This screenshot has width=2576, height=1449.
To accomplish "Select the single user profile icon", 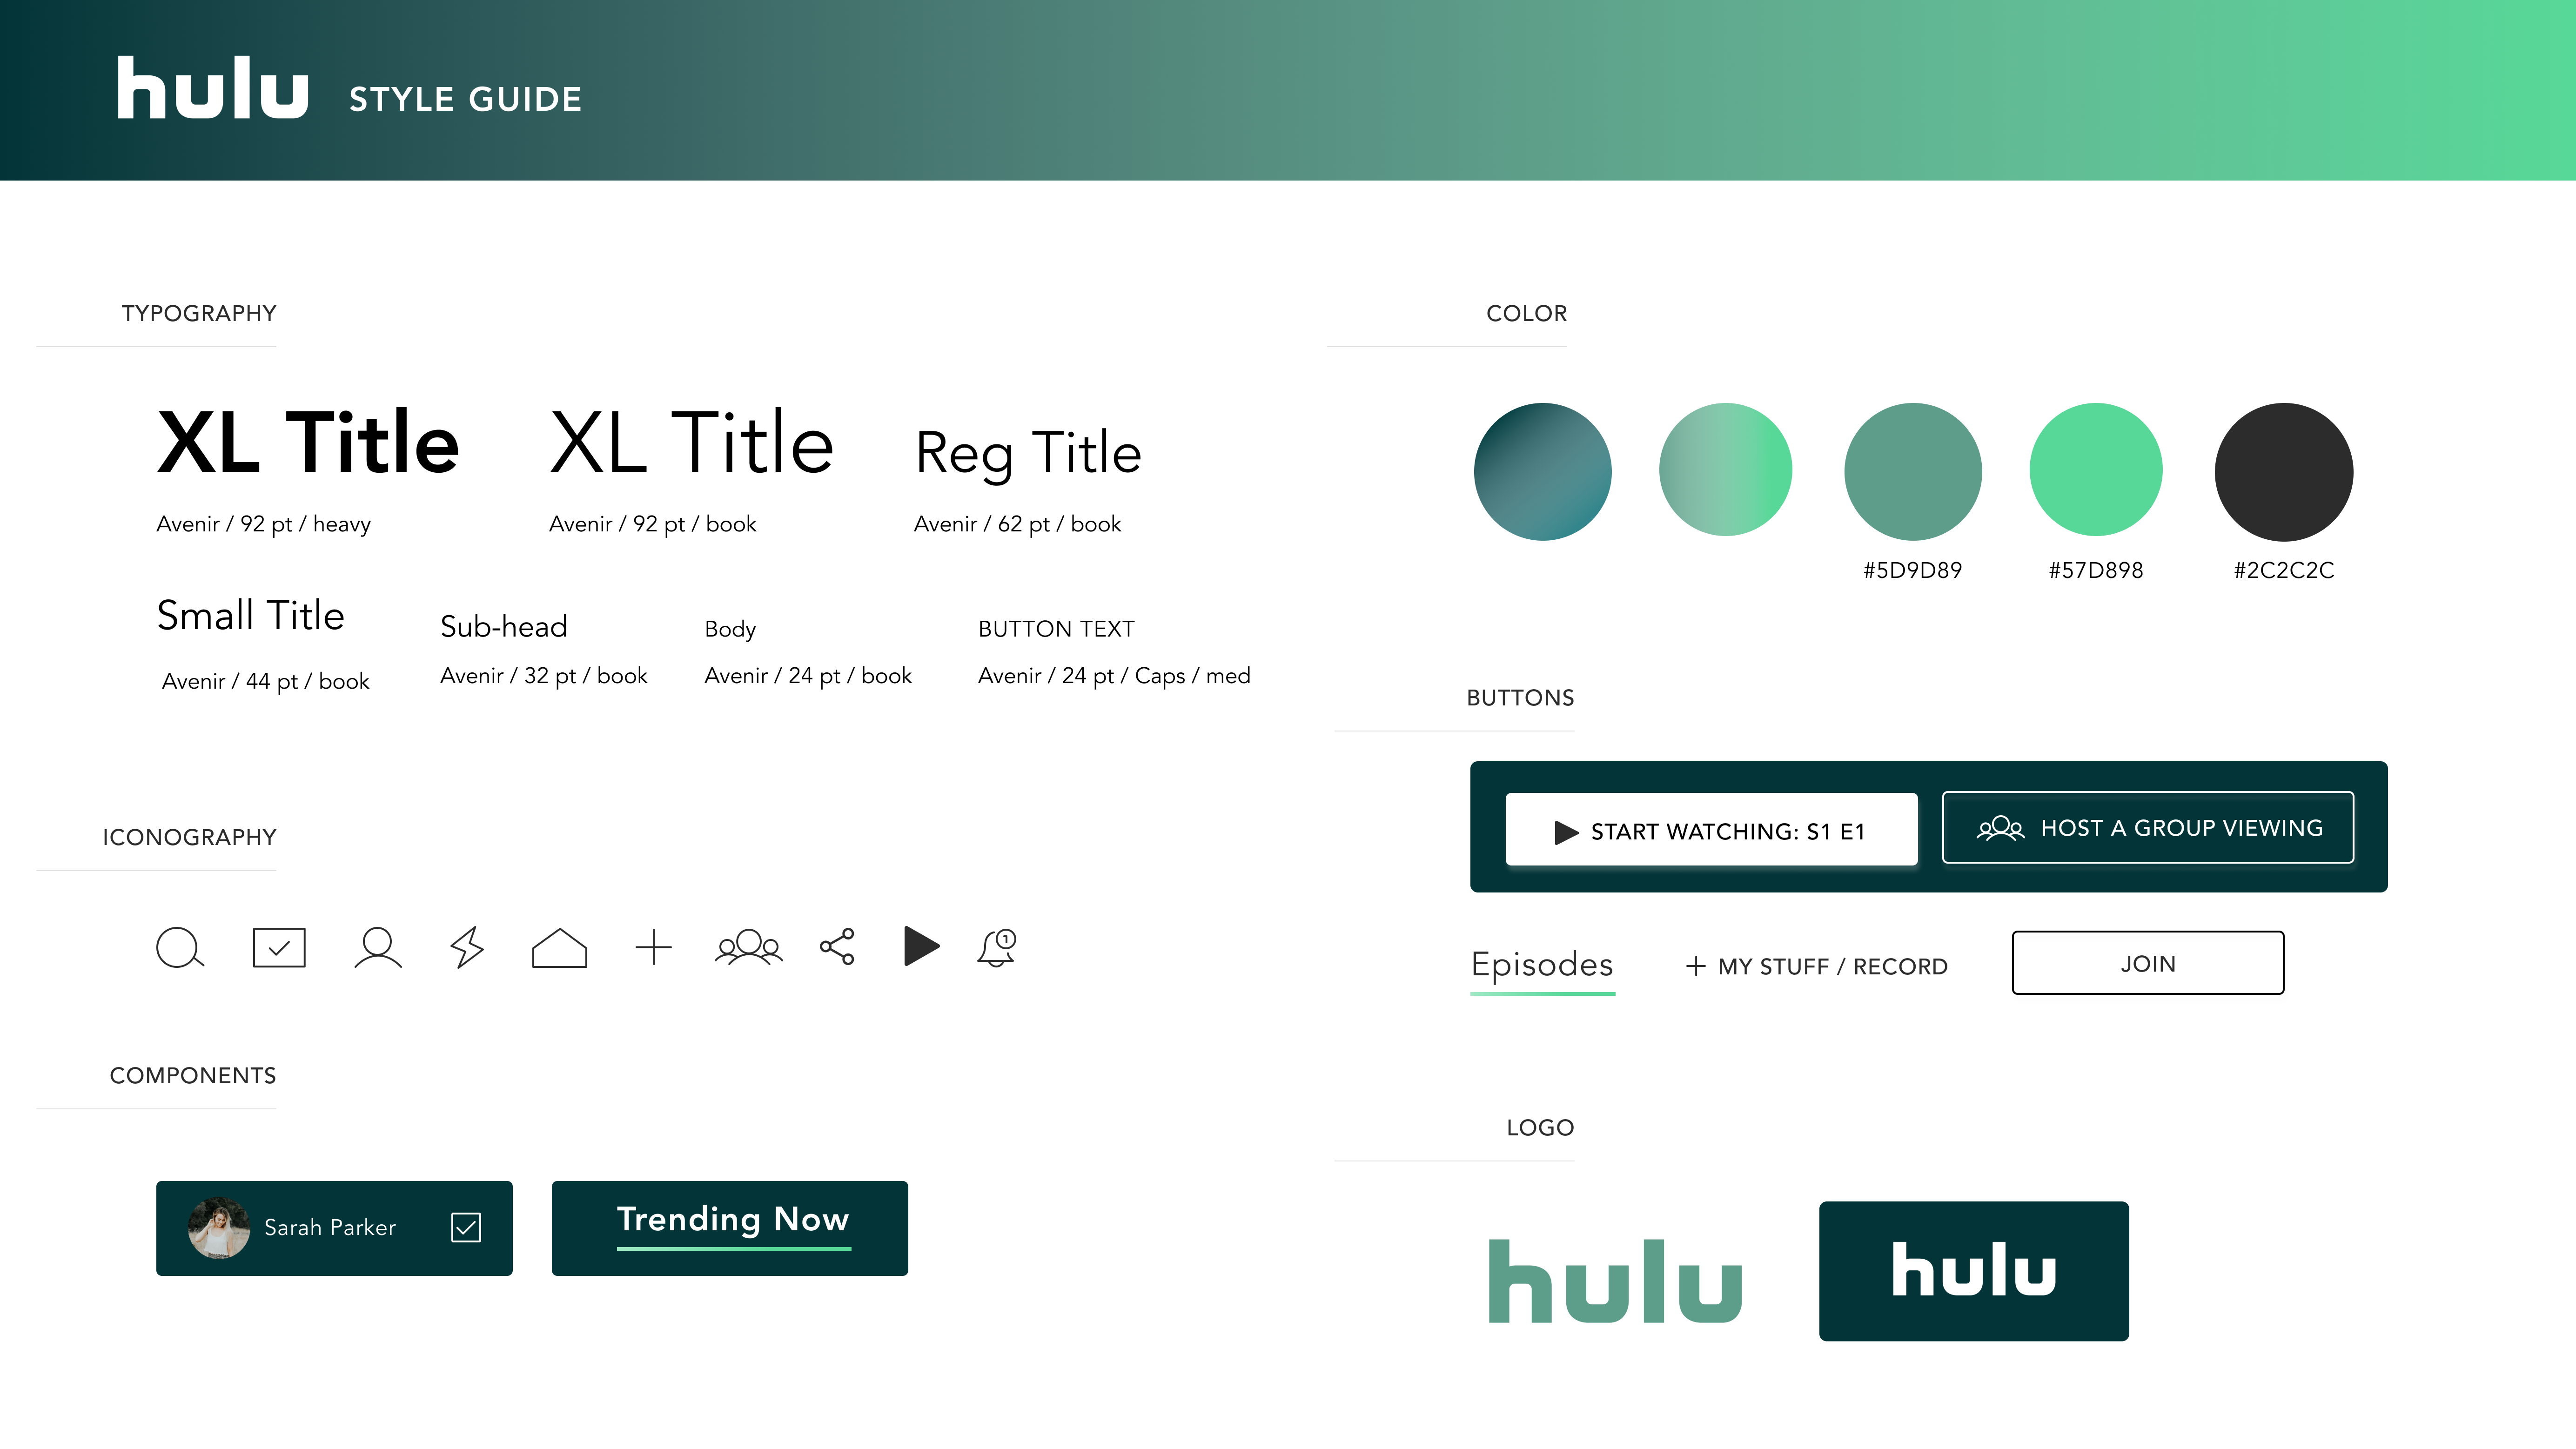I will pos(378,947).
